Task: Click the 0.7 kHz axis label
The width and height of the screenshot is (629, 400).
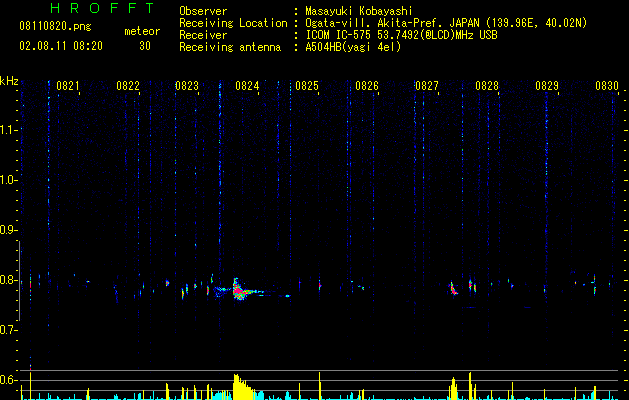Action: [x=7, y=330]
